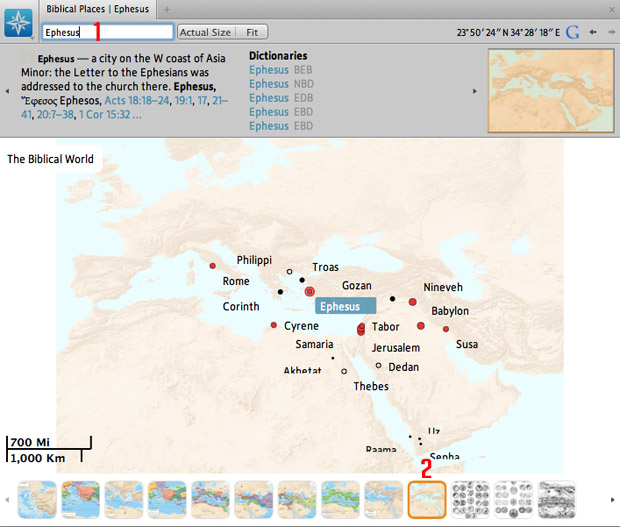Viewport: 620px width, 527px height.
Task: Expand info panel using right triangle
Action: click(x=474, y=92)
